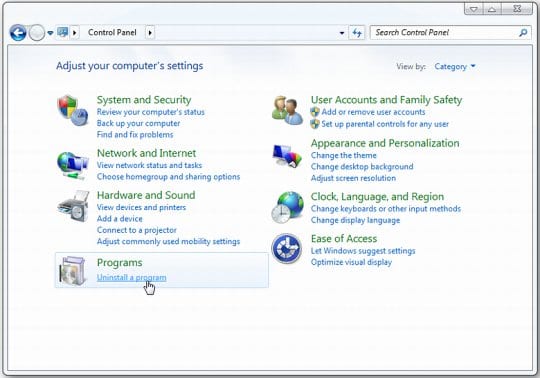Open the recent pages dropdown arrow

pyautogui.click(x=50, y=33)
